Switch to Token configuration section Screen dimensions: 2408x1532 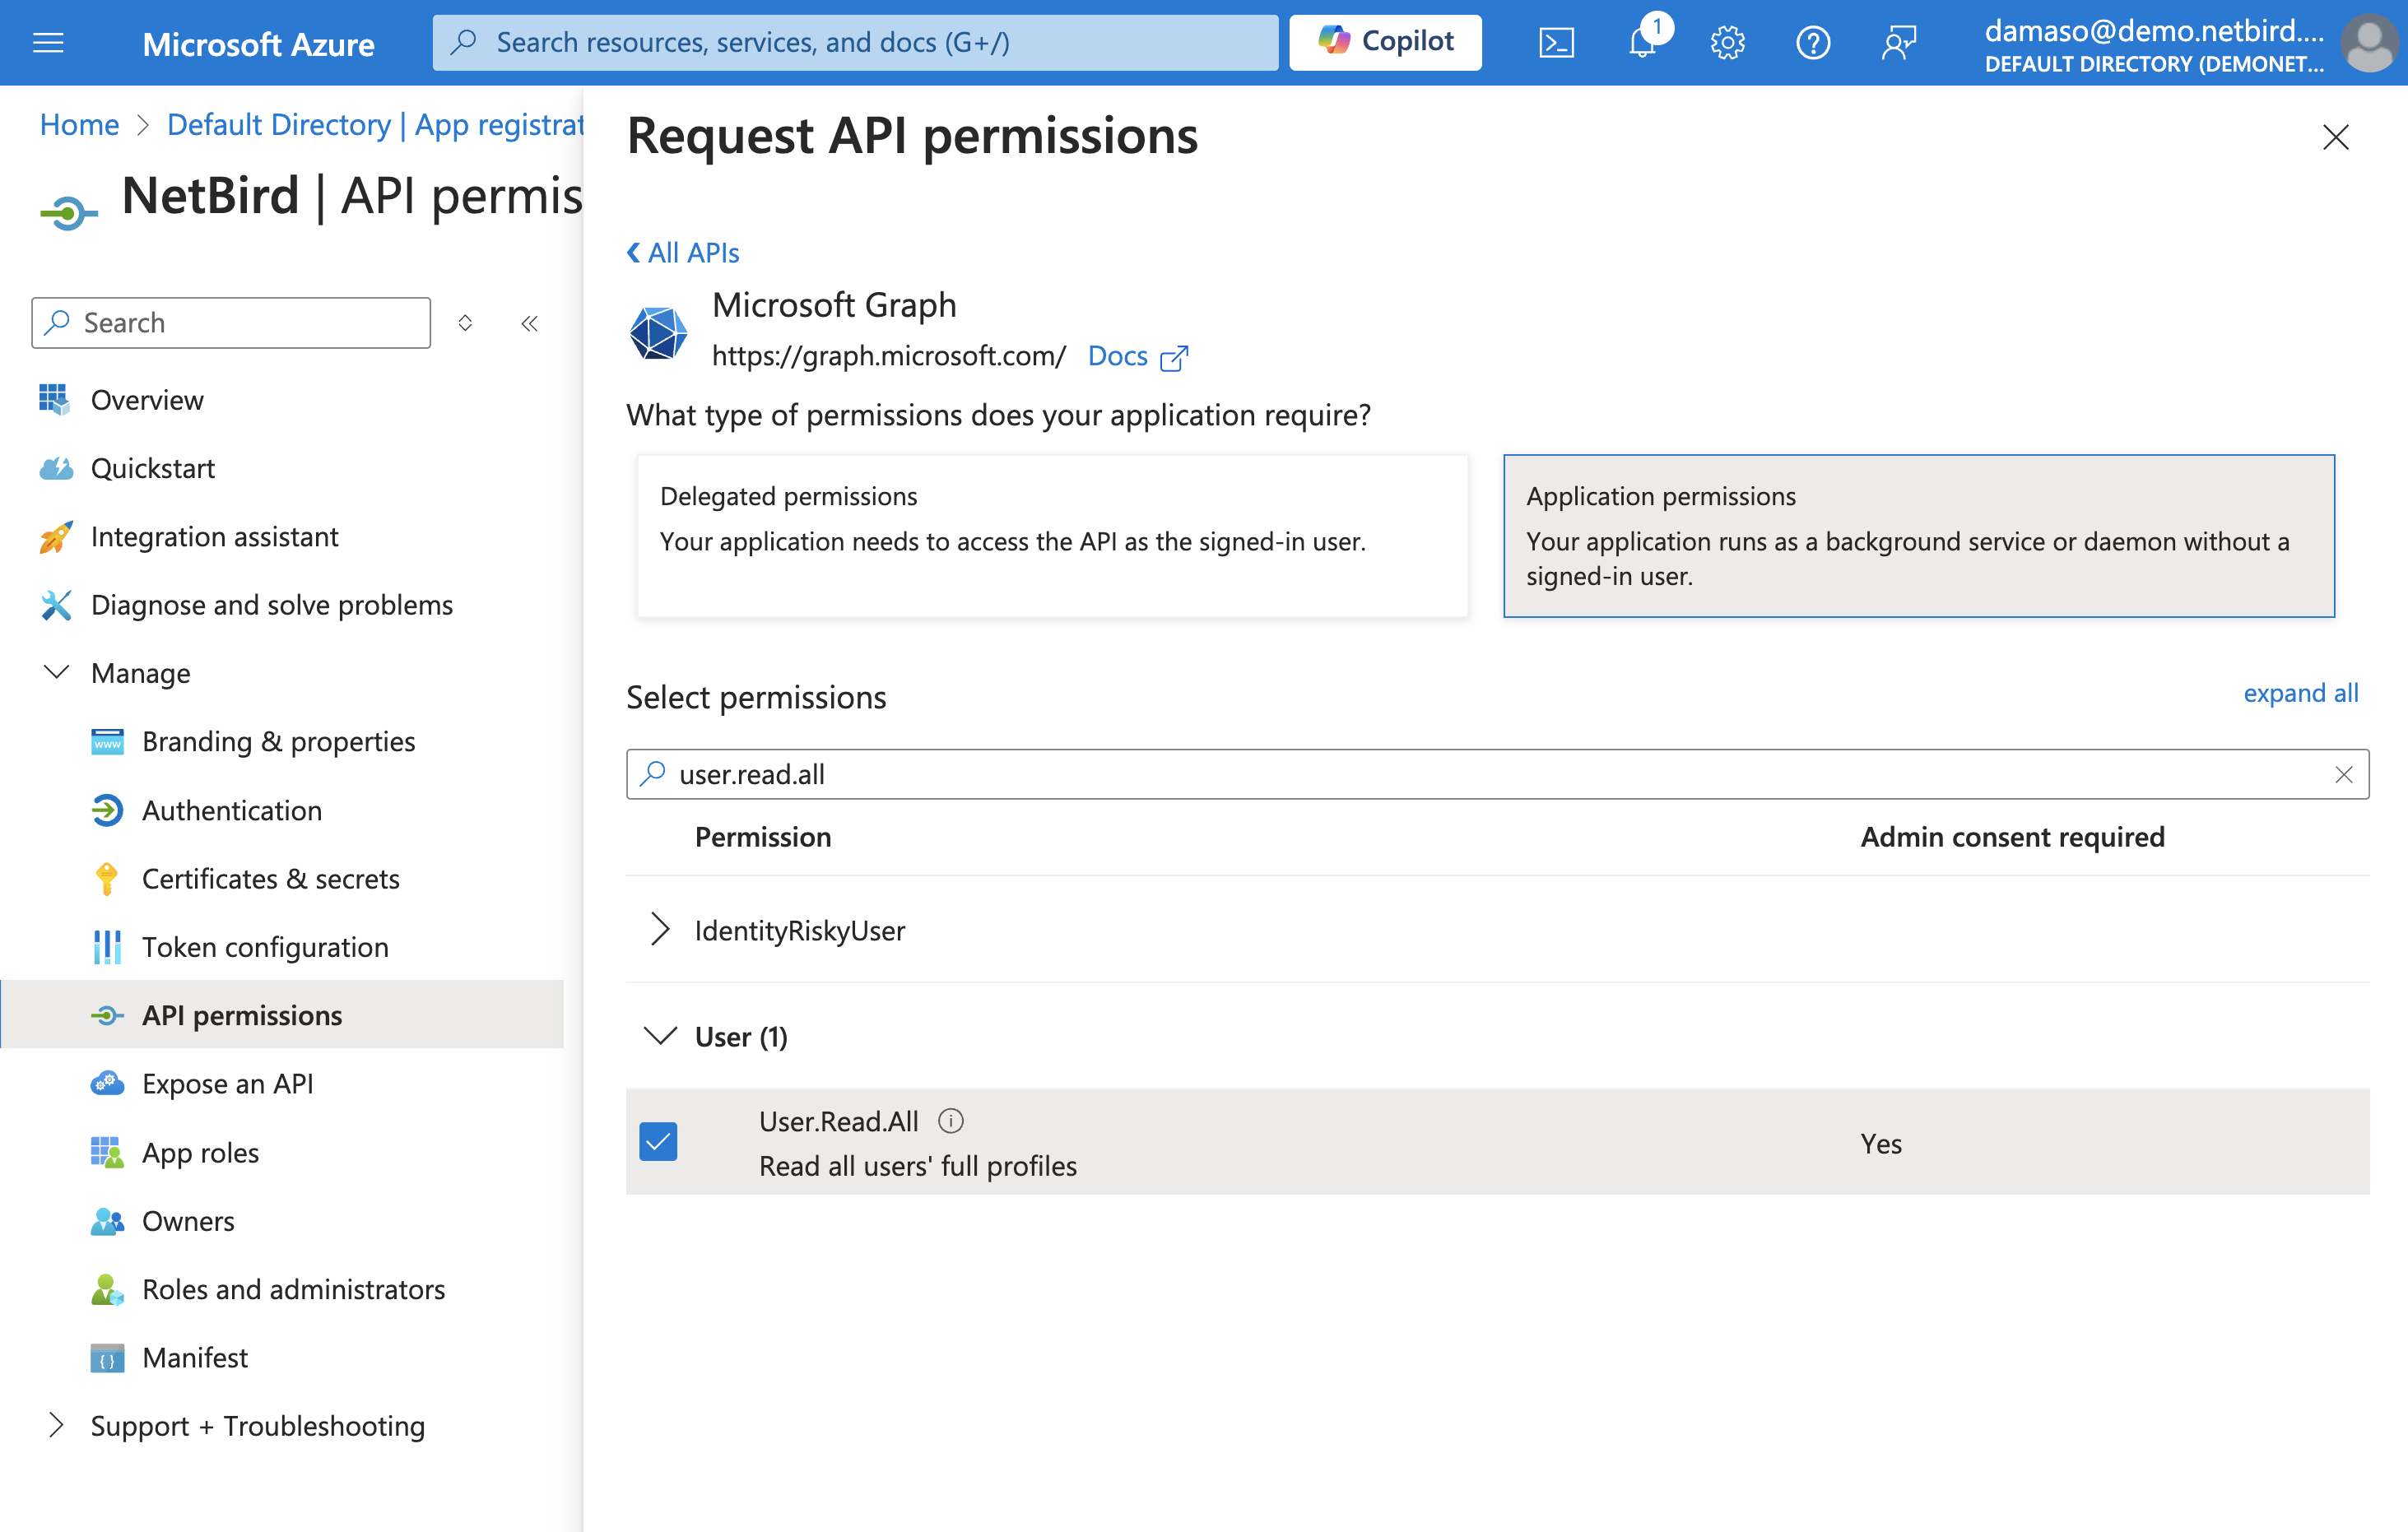[x=265, y=946]
